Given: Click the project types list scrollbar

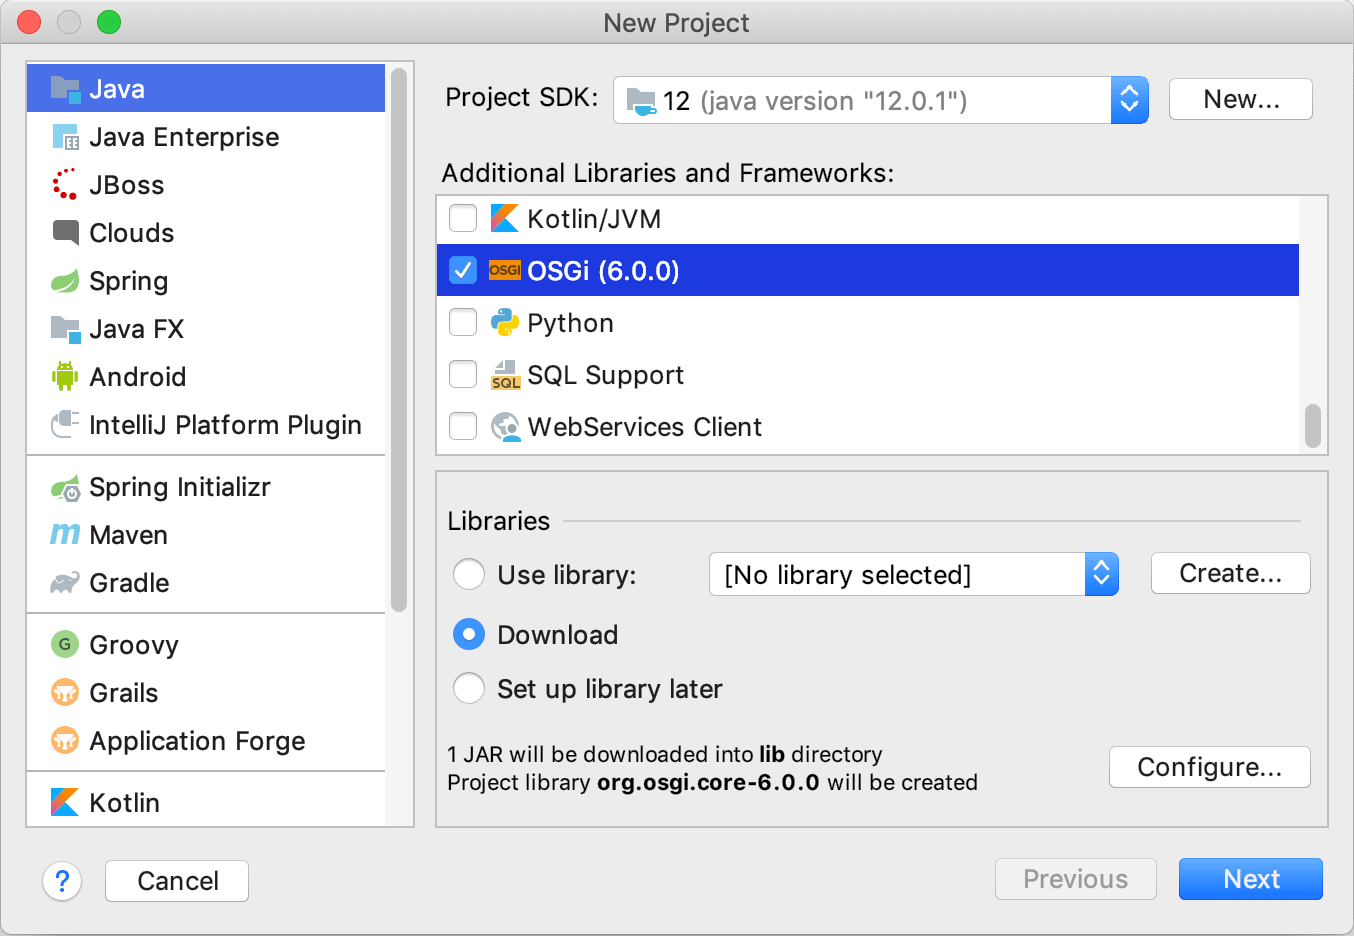Looking at the screenshot, I should (x=399, y=340).
